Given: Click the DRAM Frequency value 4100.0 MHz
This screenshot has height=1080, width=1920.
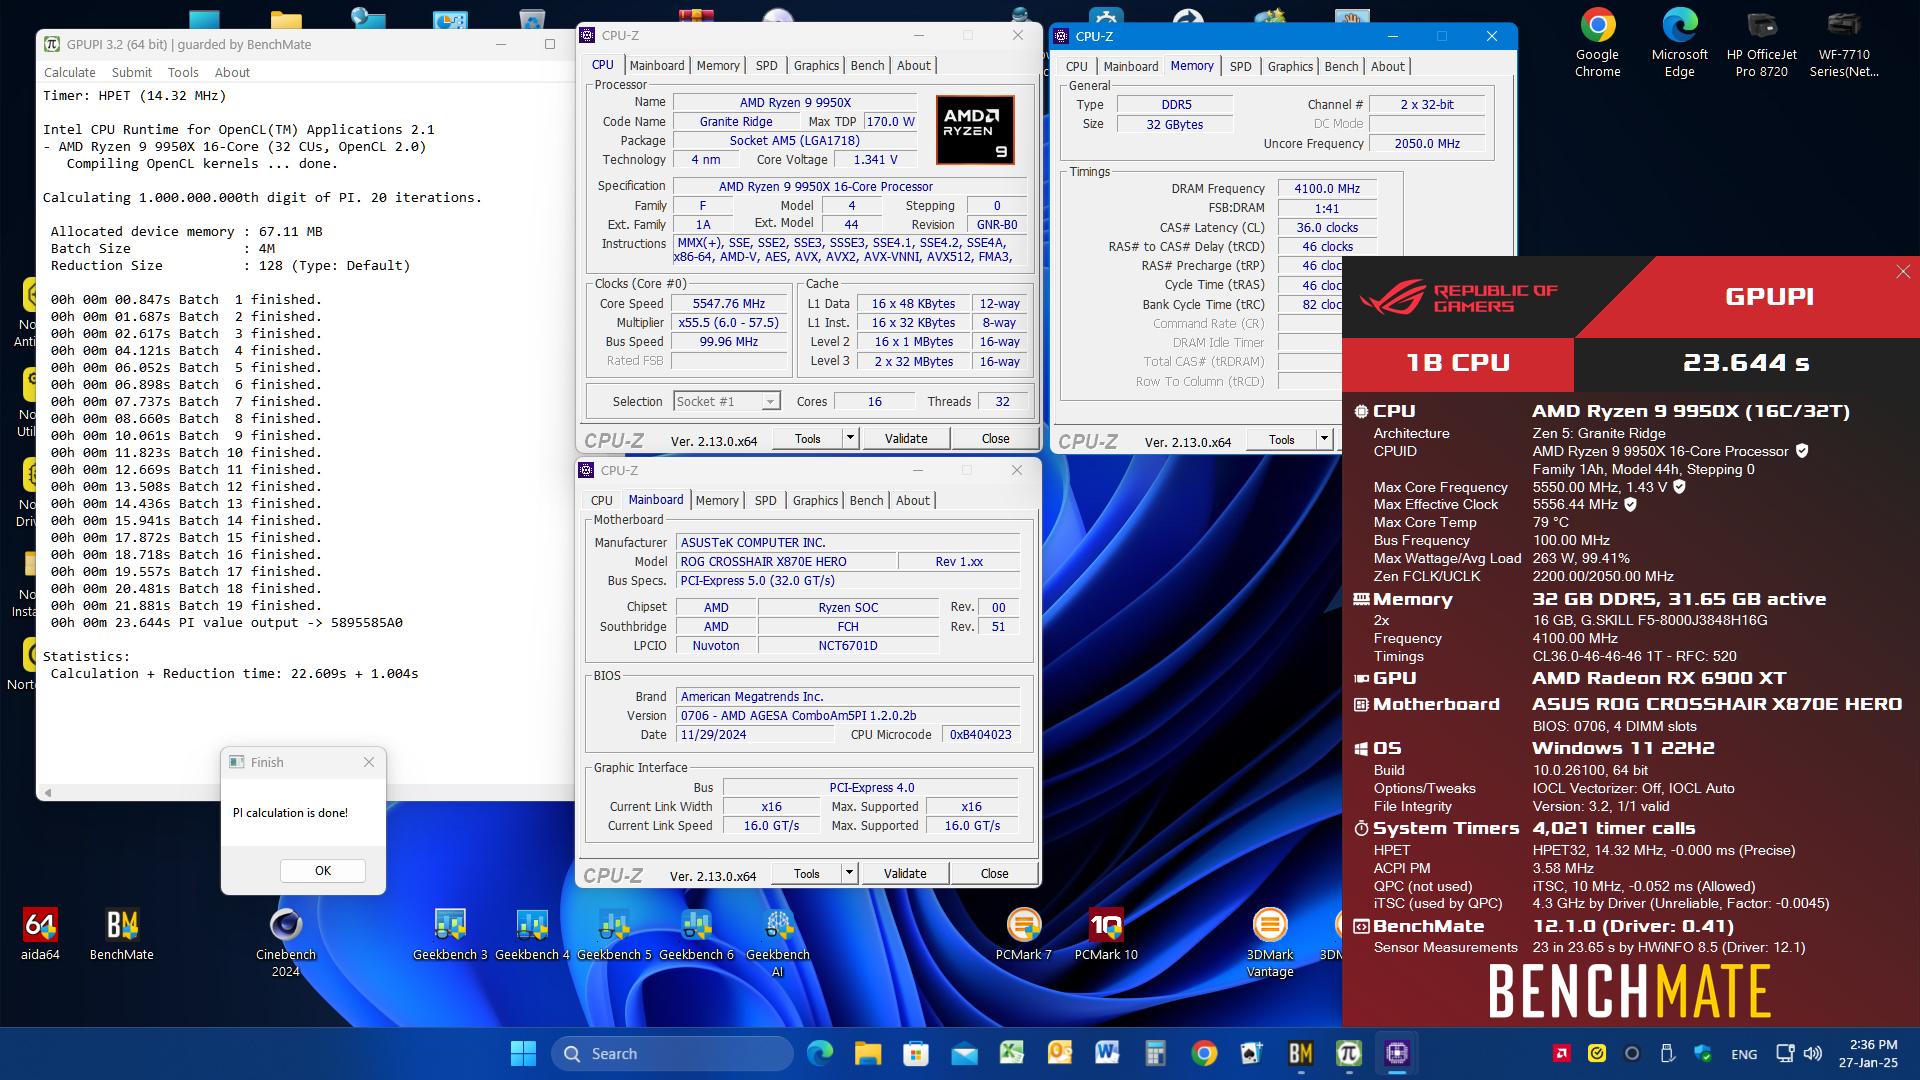Looking at the screenshot, I should pos(1327,188).
